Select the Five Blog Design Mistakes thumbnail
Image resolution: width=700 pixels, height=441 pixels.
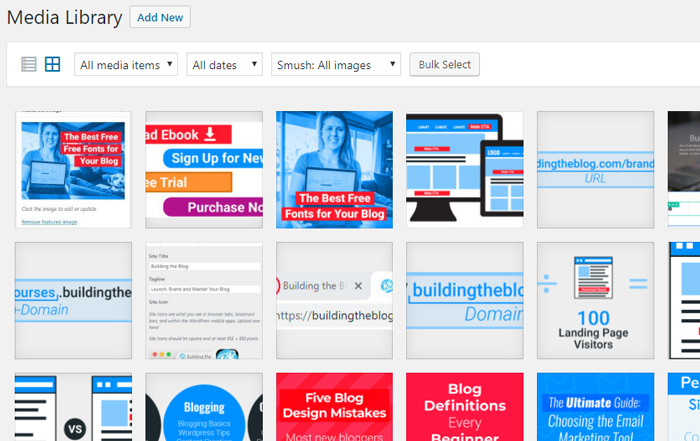point(334,407)
